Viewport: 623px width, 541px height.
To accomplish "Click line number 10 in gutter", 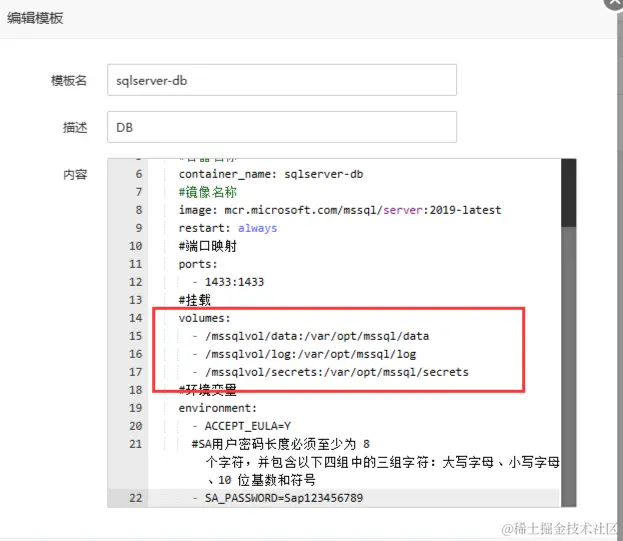I will (x=135, y=246).
